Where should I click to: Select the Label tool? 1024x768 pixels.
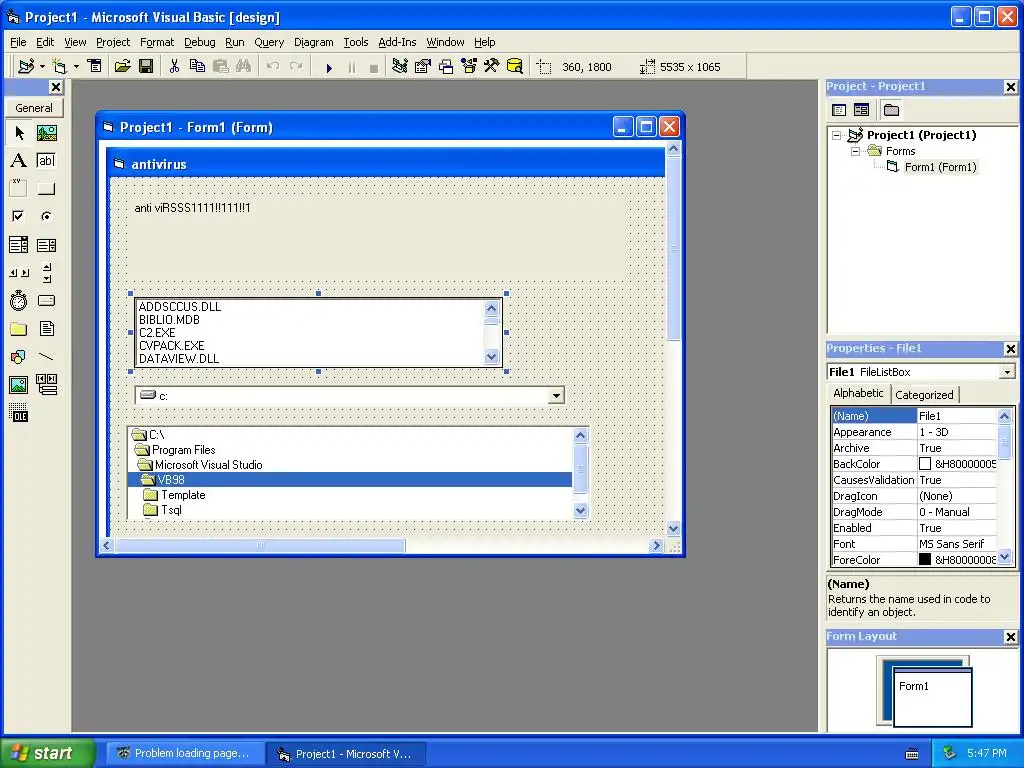pos(19,161)
